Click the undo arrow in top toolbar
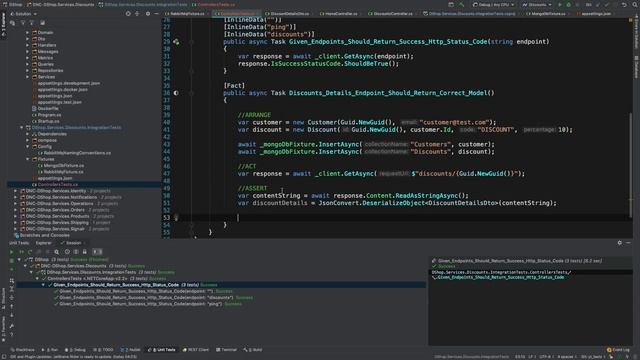Screen dimensions: 640x360 [624, 4]
